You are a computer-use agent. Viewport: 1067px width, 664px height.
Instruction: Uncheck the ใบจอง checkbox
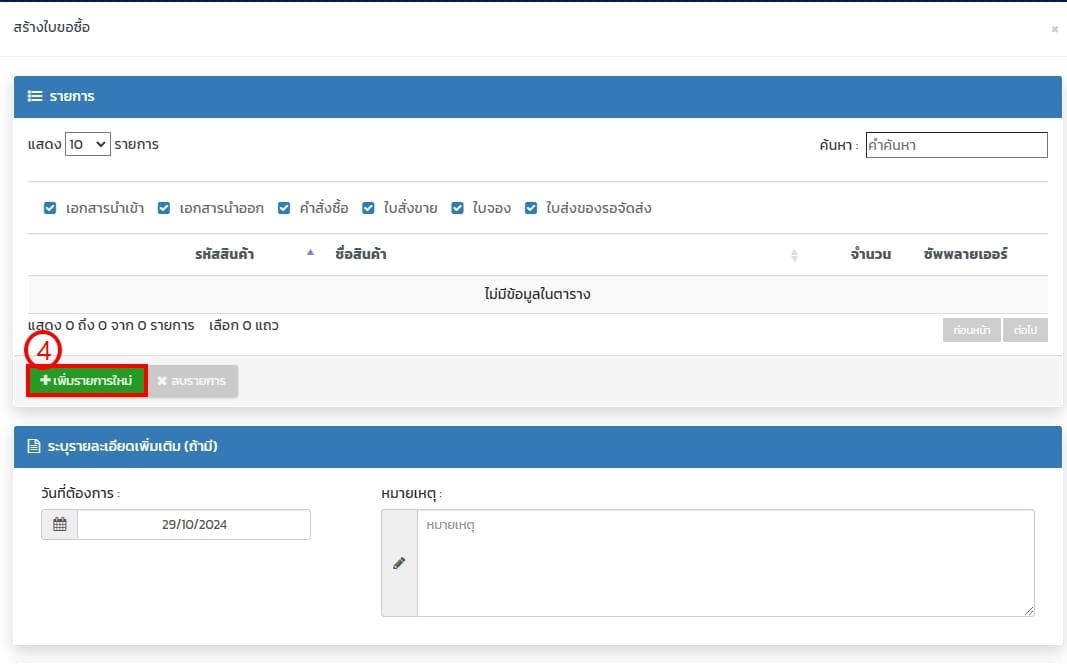(x=458, y=209)
